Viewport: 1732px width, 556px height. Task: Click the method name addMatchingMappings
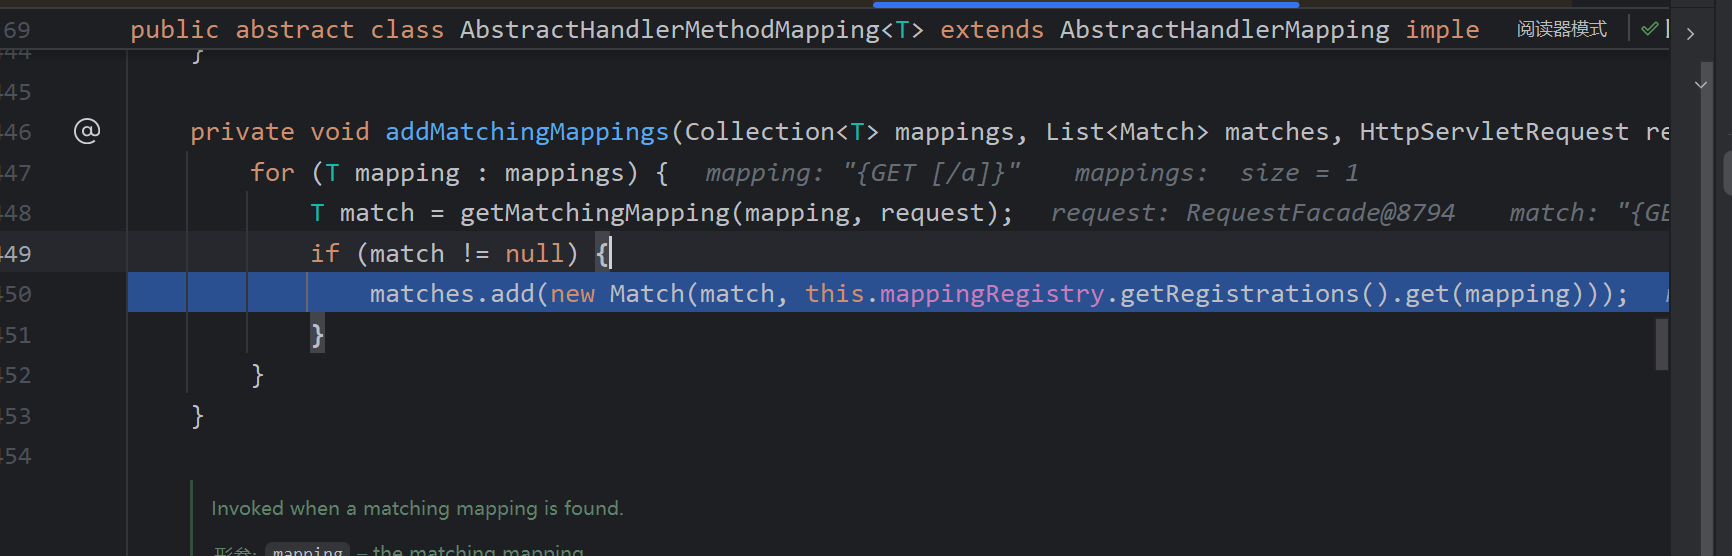click(x=527, y=132)
